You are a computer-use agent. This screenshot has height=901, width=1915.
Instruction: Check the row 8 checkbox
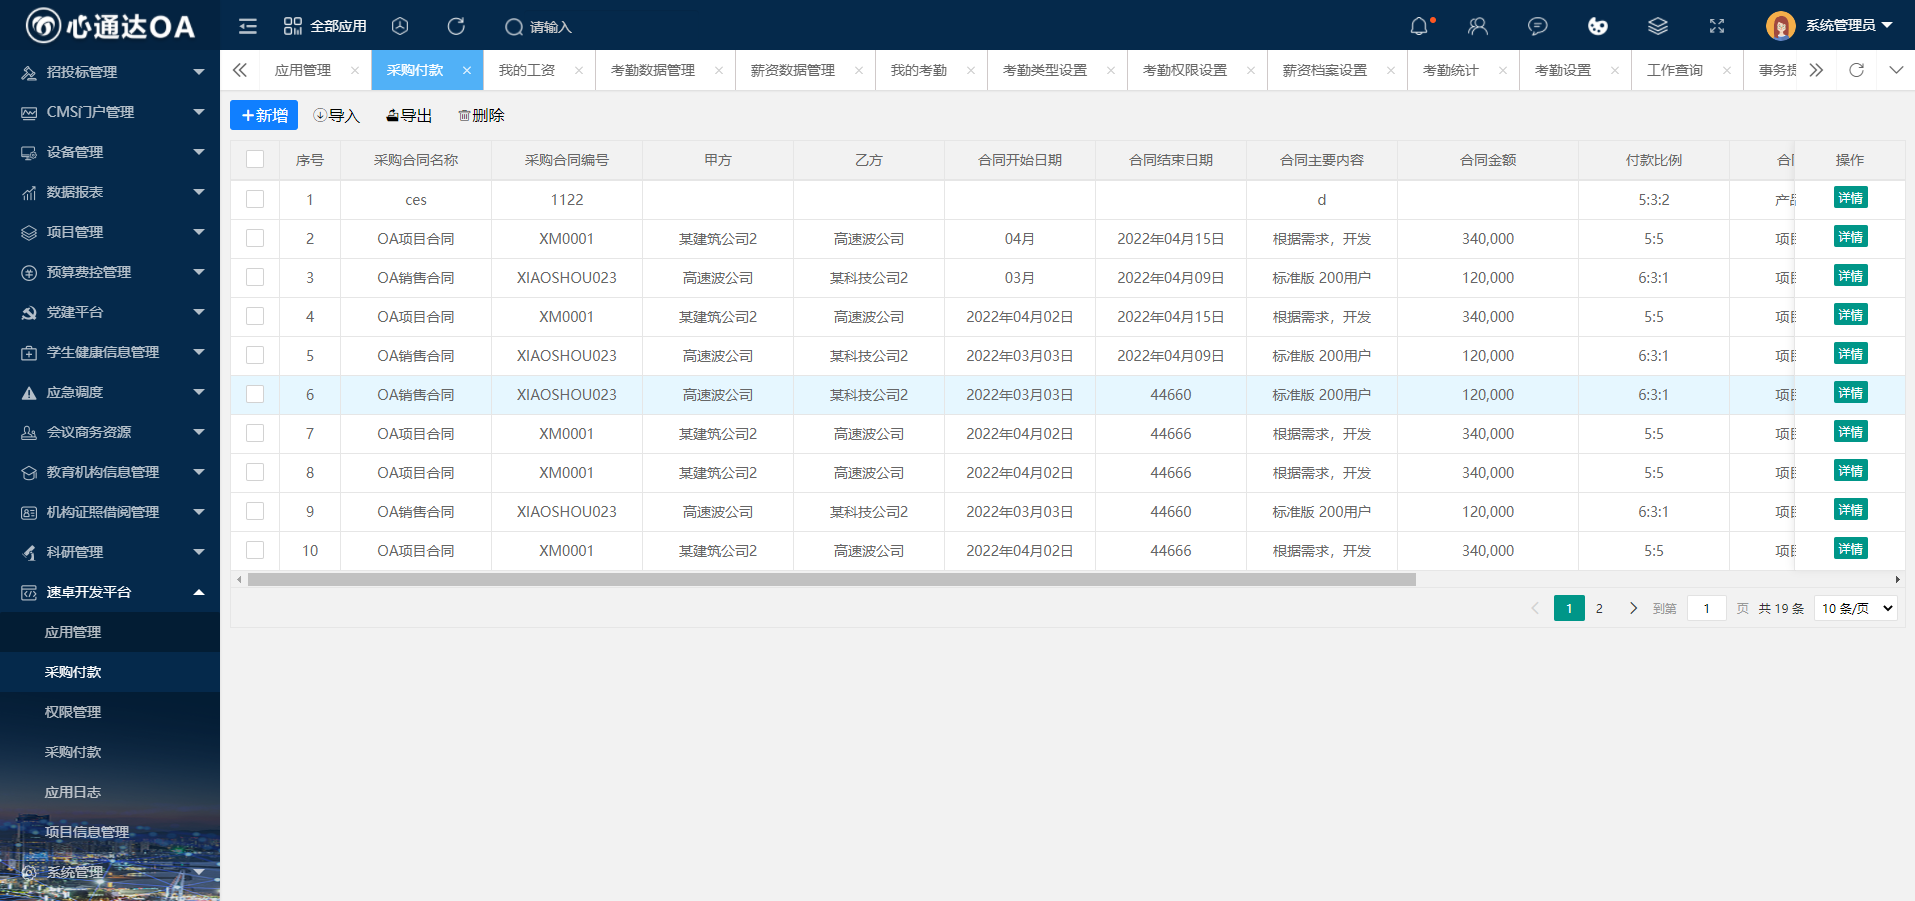[x=255, y=472]
